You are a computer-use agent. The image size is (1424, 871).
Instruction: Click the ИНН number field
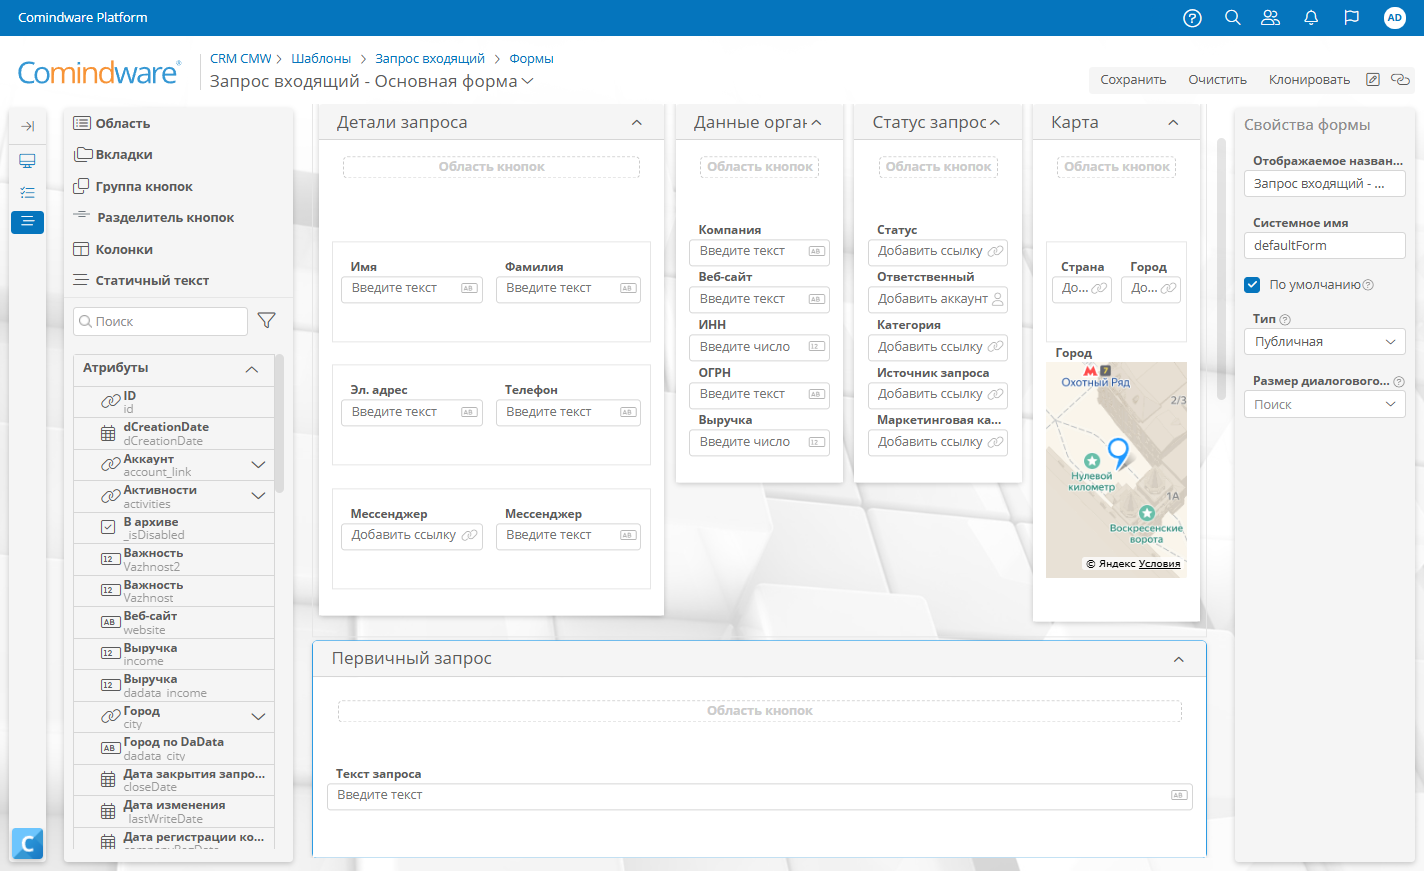pos(760,348)
